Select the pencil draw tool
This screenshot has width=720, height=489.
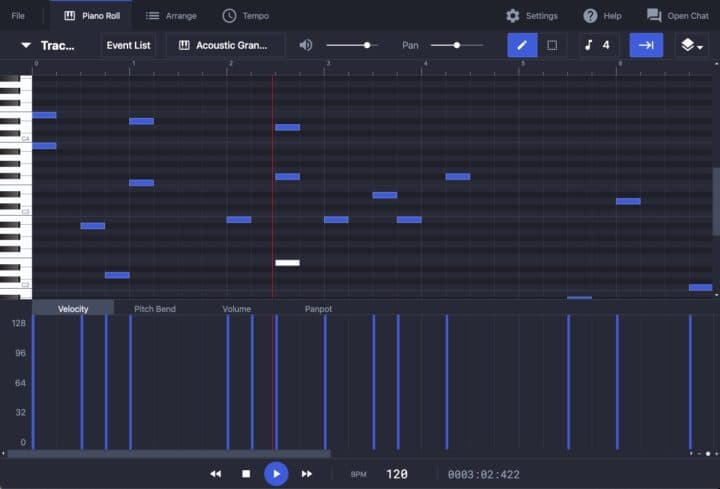pos(522,45)
